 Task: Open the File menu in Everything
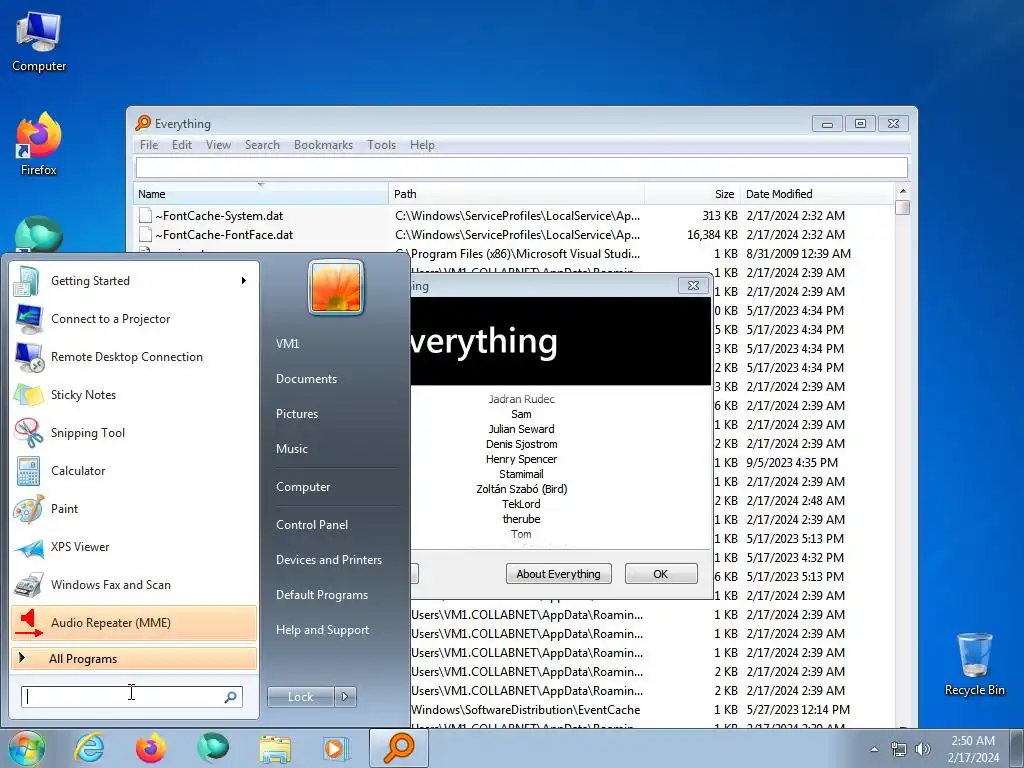[x=149, y=145]
